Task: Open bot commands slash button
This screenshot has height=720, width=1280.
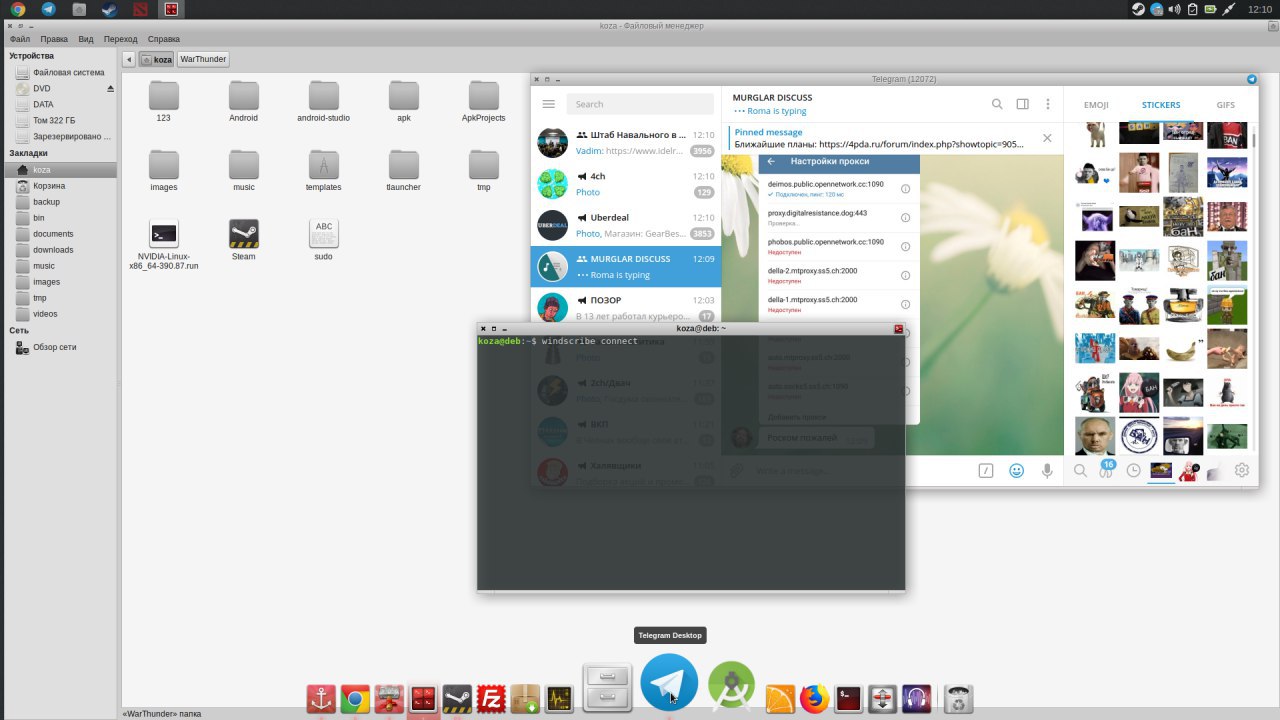Action: (985, 470)
